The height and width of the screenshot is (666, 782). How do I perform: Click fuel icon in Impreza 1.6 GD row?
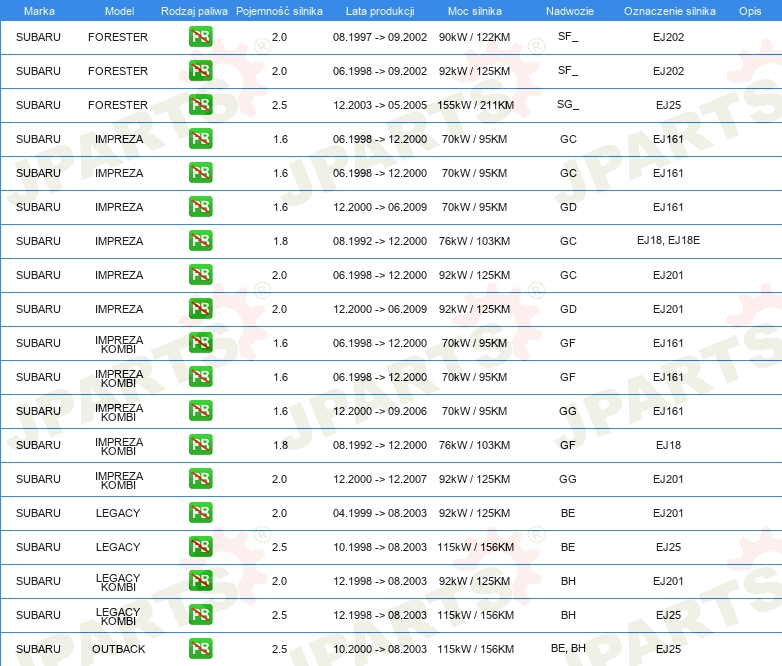200,207
